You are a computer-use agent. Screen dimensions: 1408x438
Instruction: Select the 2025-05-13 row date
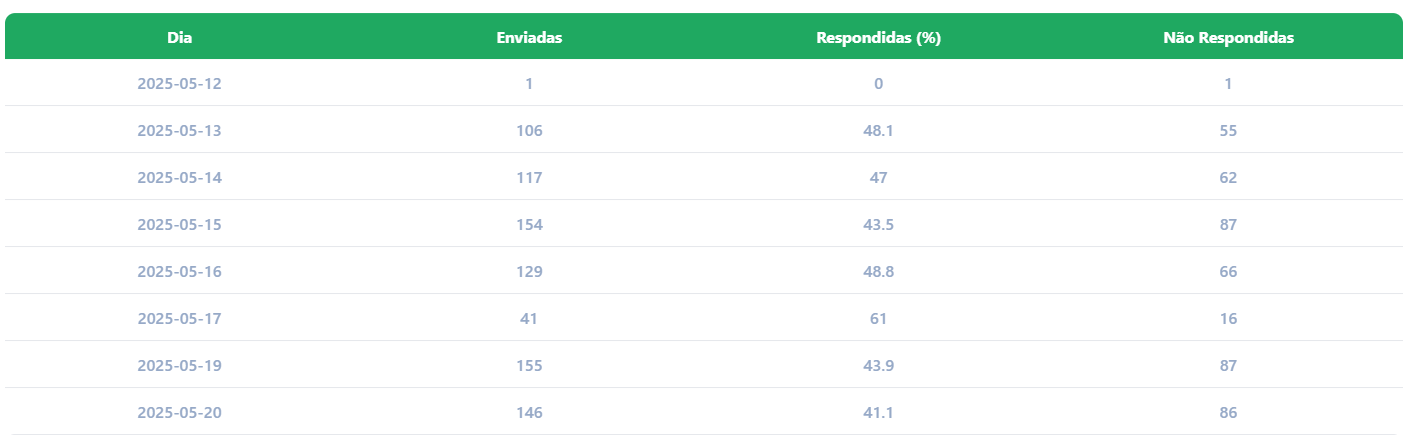[x=179, y=131]
